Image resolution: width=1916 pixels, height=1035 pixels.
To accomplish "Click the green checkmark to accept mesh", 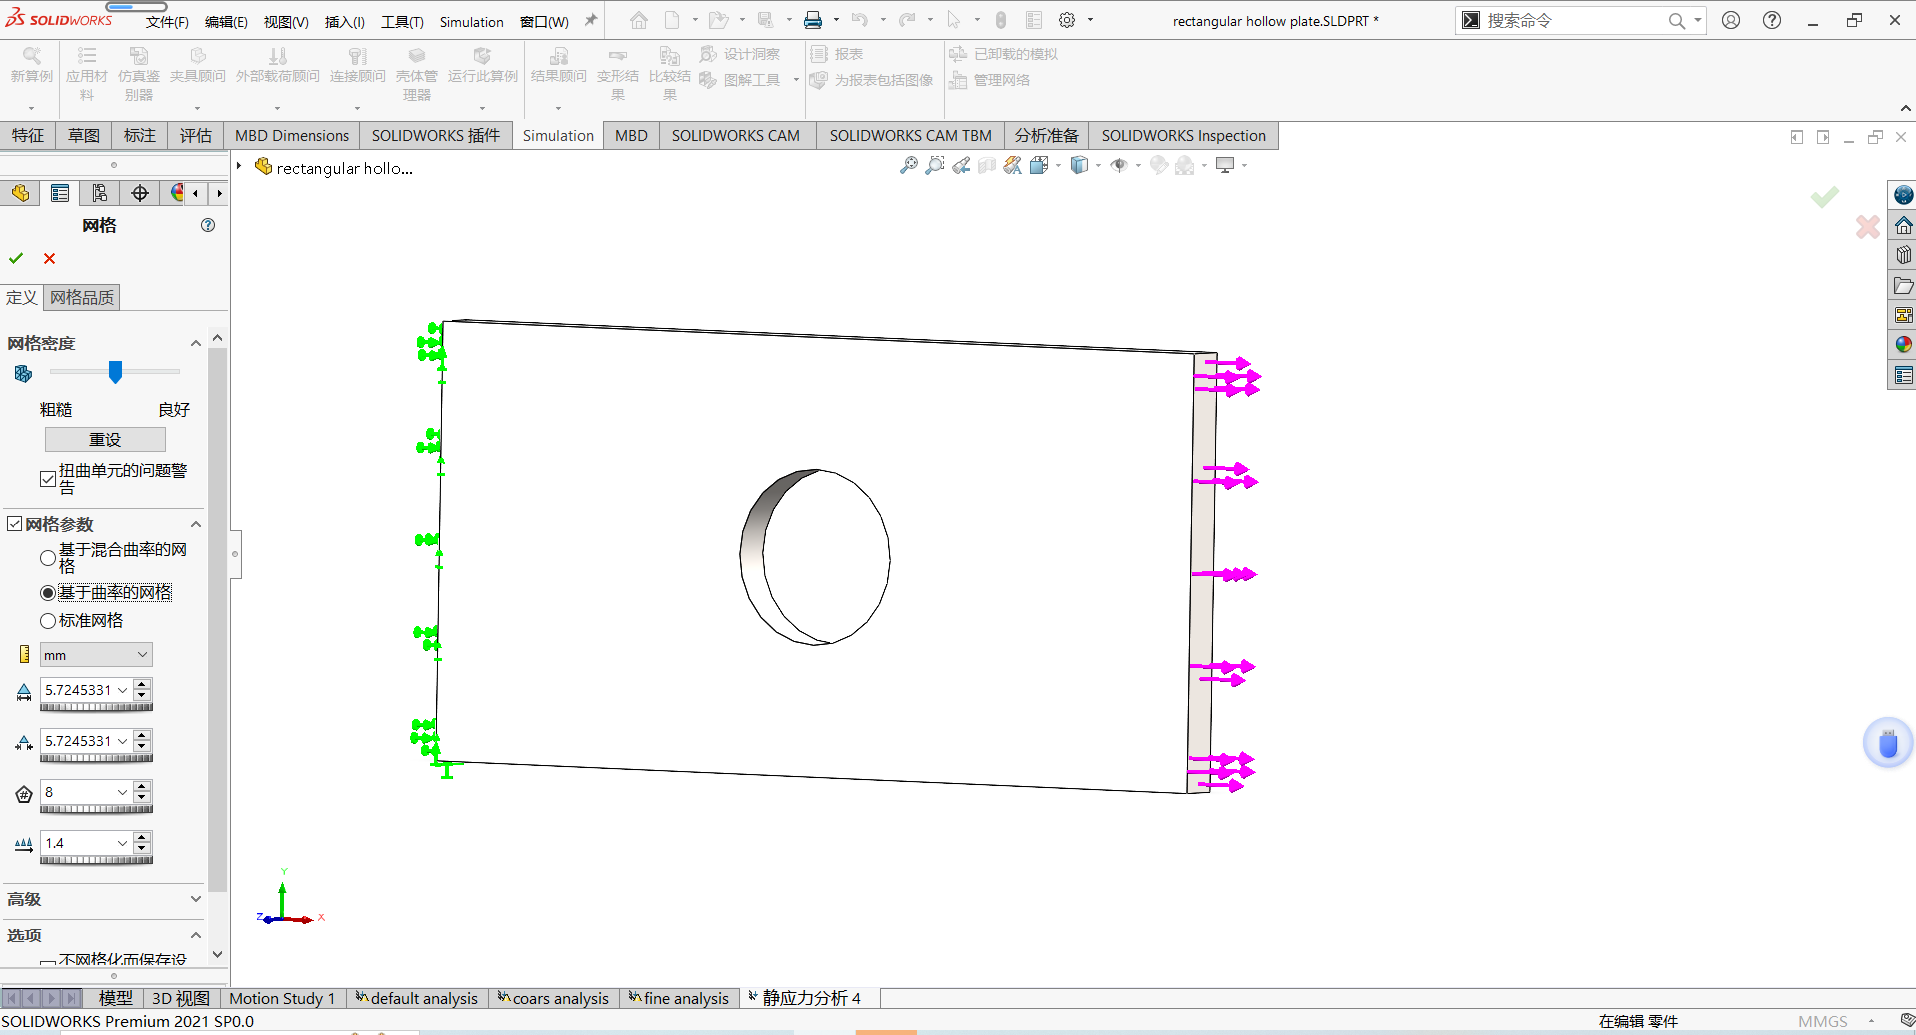I will [16, 258].
